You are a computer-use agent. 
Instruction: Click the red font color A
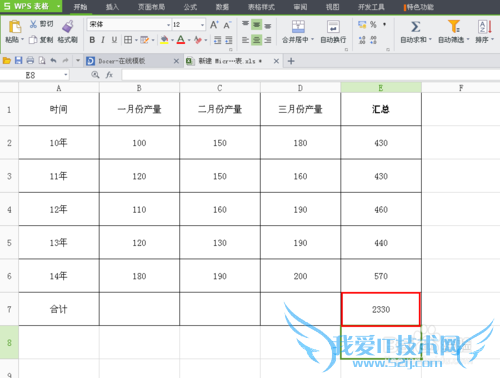coord(181,40)
